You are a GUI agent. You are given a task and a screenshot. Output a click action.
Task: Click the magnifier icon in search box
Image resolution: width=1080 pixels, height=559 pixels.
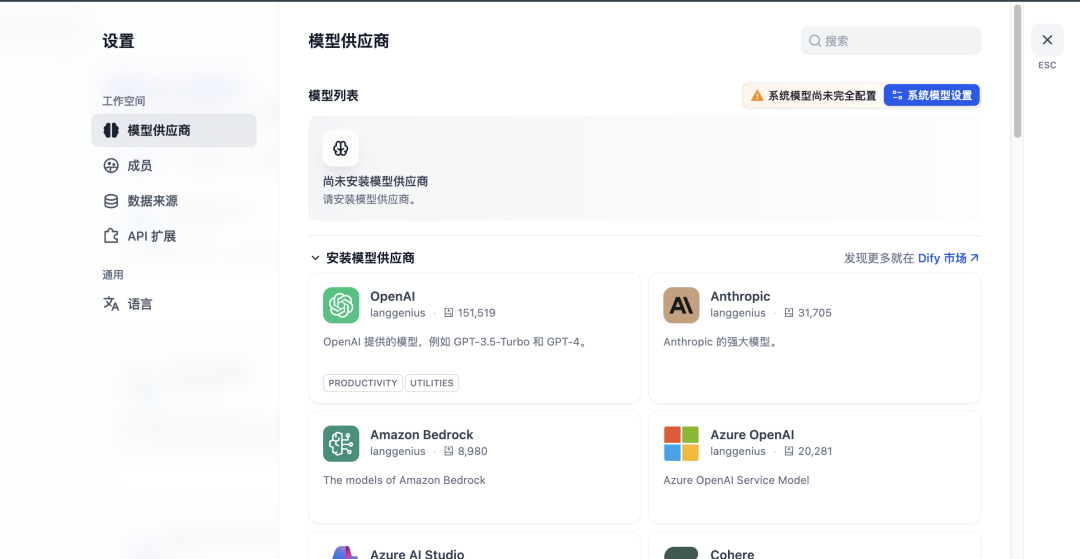tap(815, 41)
